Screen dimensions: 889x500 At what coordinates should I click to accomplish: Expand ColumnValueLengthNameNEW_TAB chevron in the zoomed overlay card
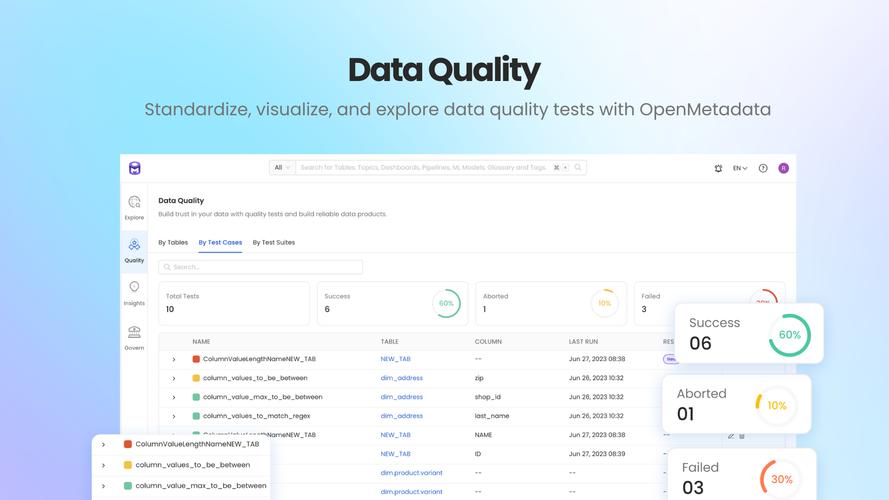tap(103, 444)
